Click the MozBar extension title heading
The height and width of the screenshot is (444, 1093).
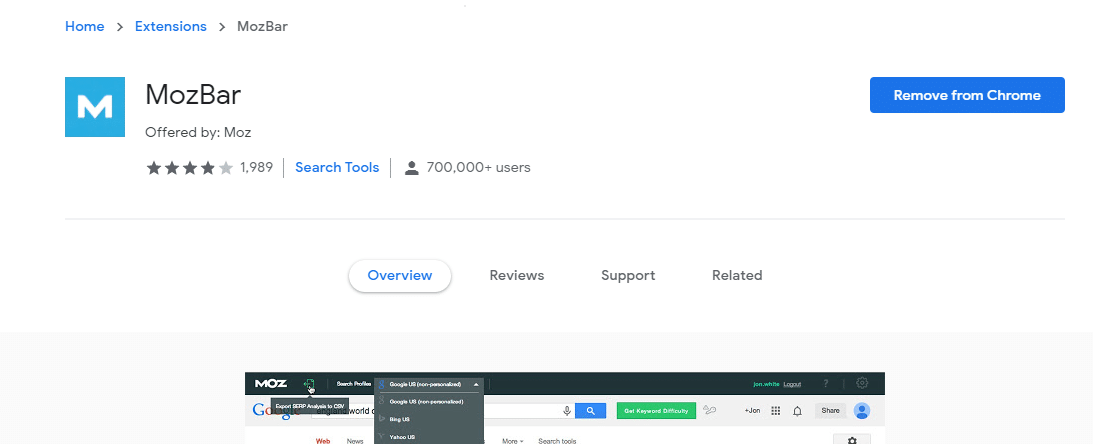click(193, 95)
